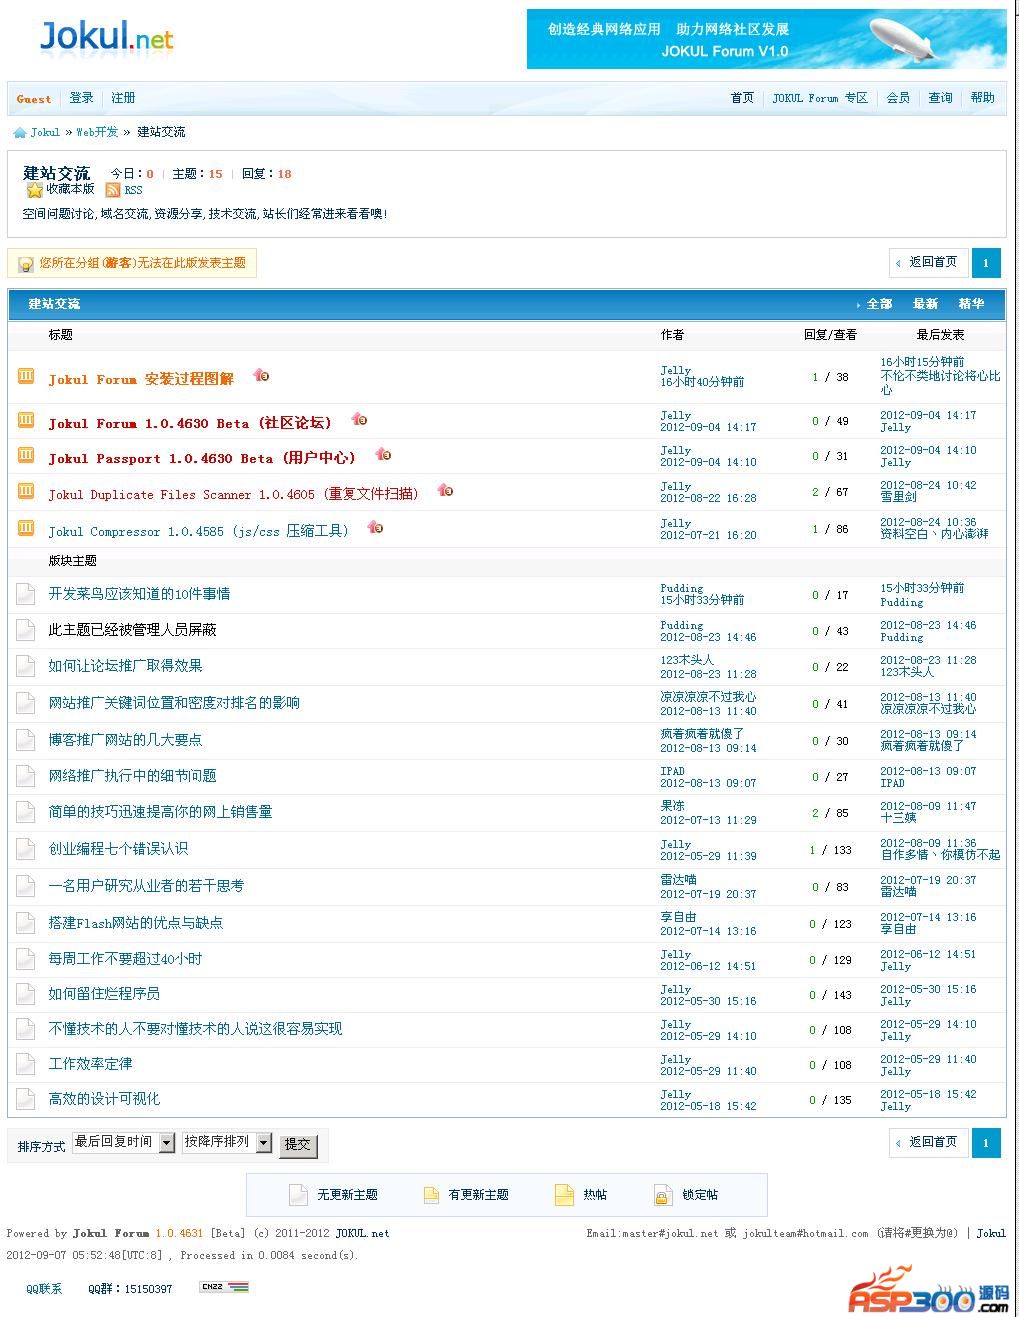Click the page icon for 博客推广网站的几大要点

26,739
